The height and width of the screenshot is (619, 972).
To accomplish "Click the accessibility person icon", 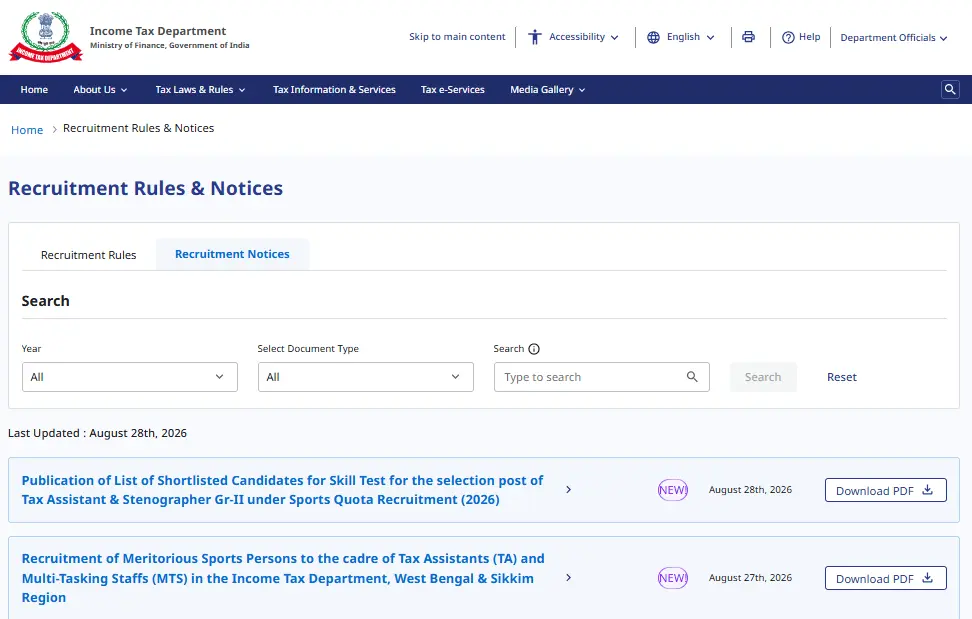I will (x=534, y=37).
